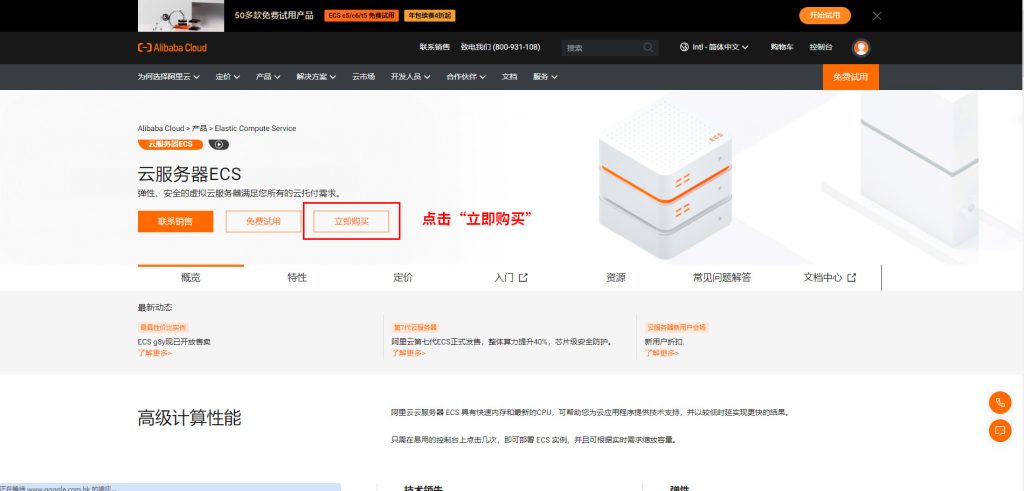Expand the 为何选择阿里云 menu

[168, 77]
